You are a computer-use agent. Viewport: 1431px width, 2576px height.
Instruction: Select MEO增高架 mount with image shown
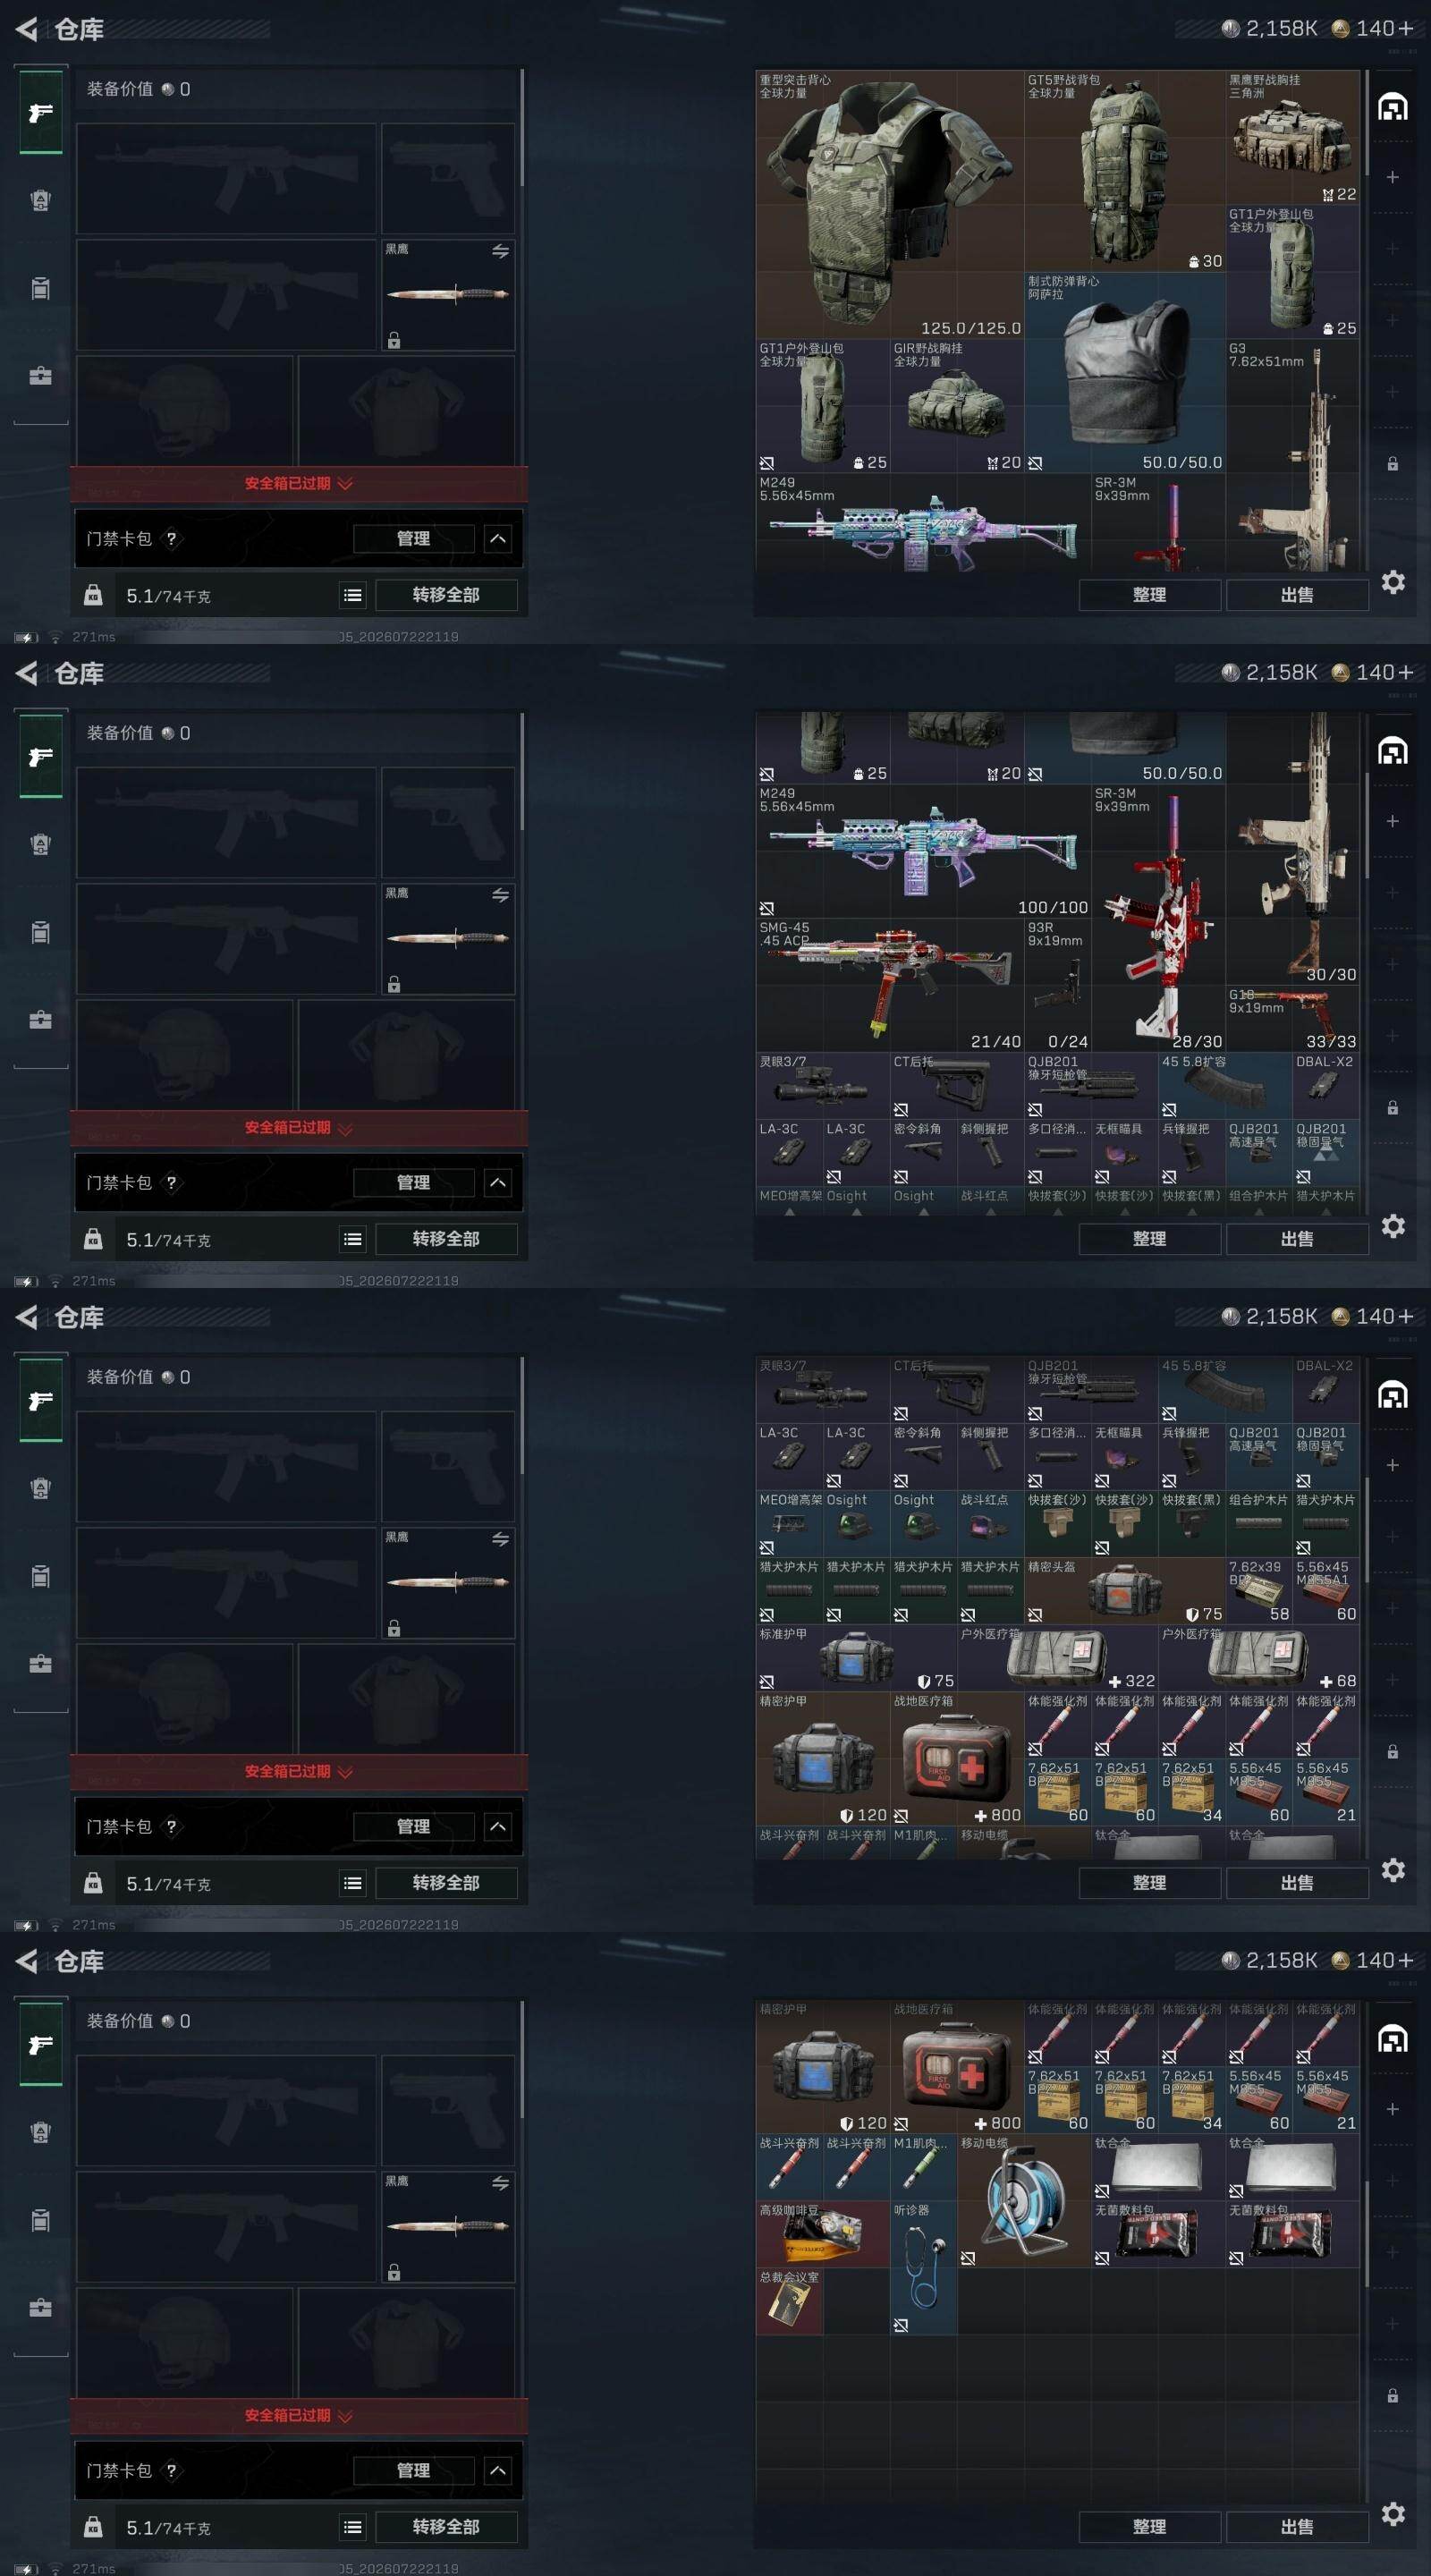click(x=790, y=1523)
